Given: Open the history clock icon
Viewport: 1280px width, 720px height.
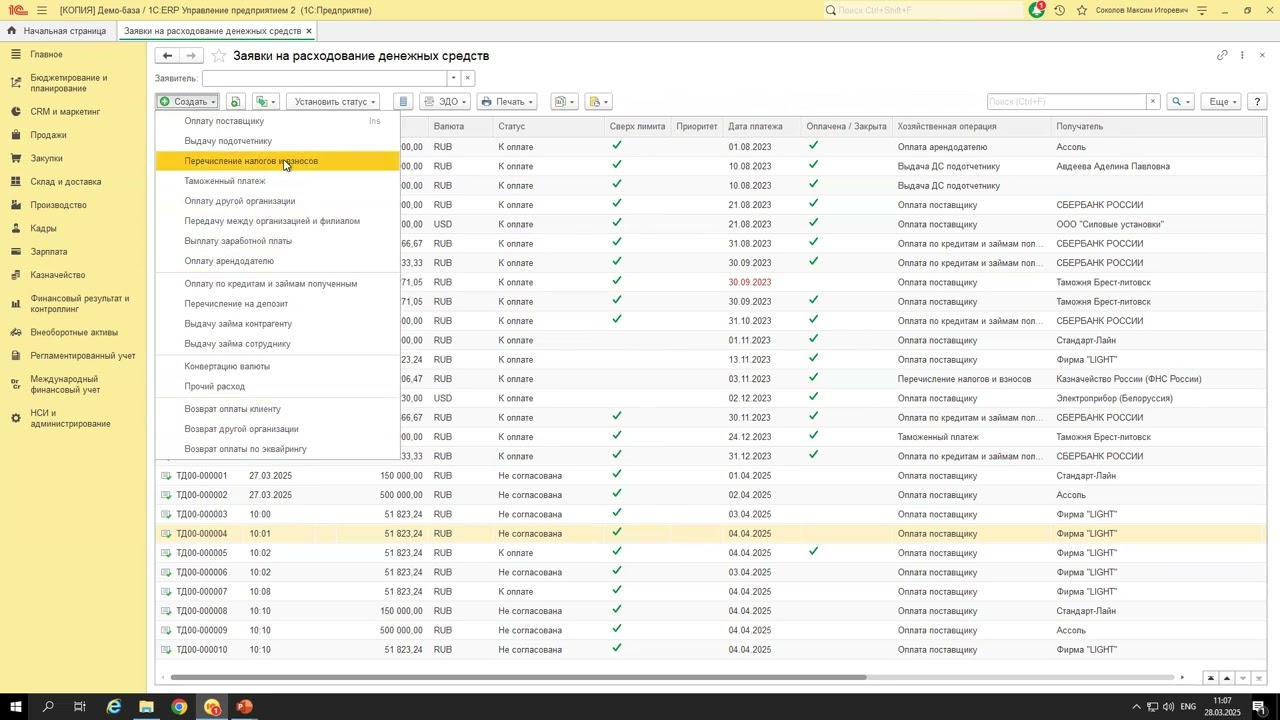Looking at the screenshot, I should click(x=1060, y=10).
